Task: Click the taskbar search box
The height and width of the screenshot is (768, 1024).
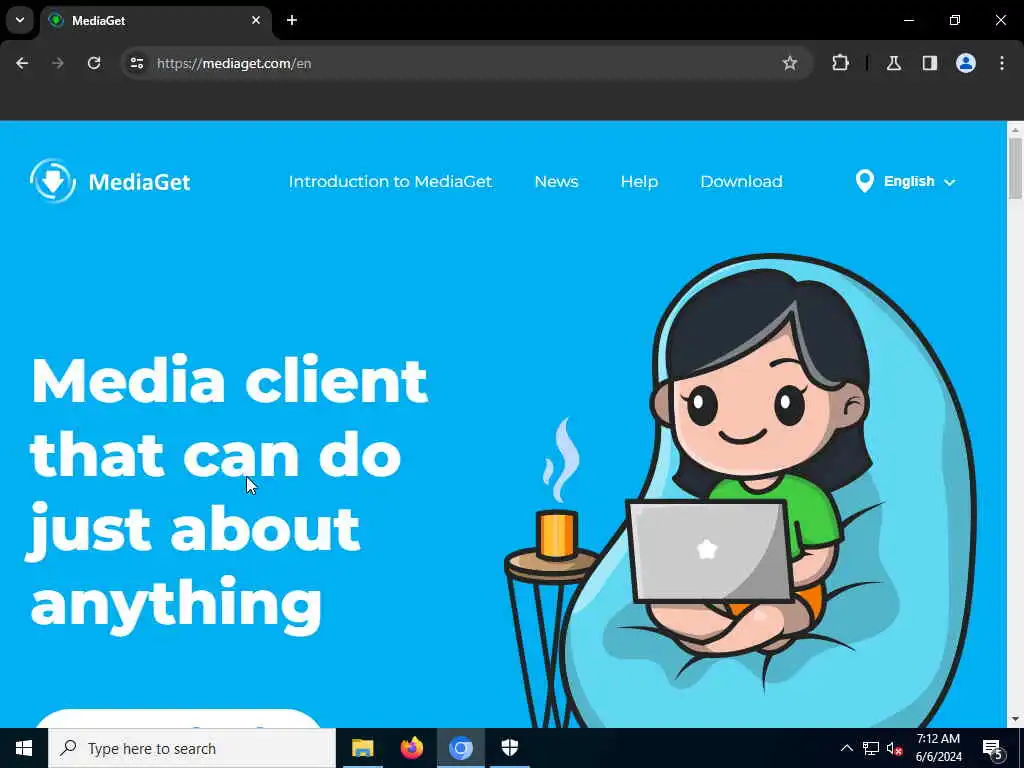Action: pos(192,748)
